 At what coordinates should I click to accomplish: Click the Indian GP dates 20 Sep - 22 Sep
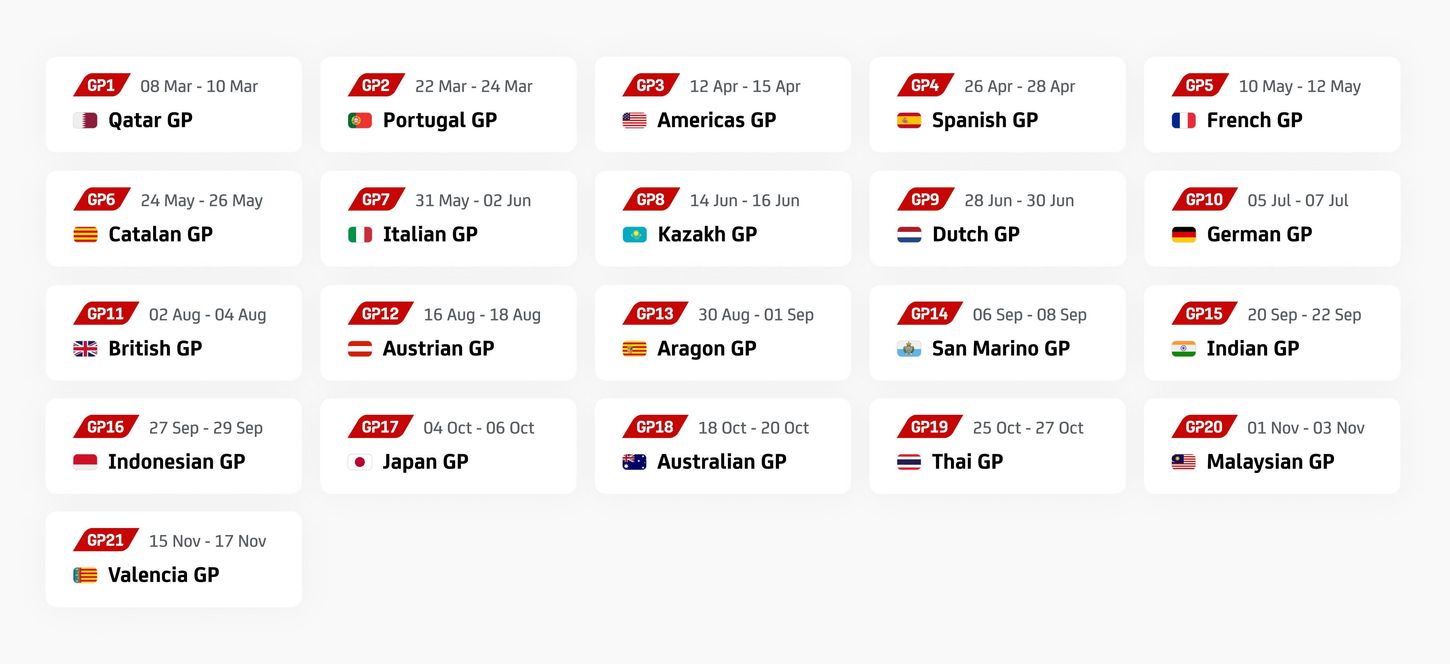pos(1304,315)
